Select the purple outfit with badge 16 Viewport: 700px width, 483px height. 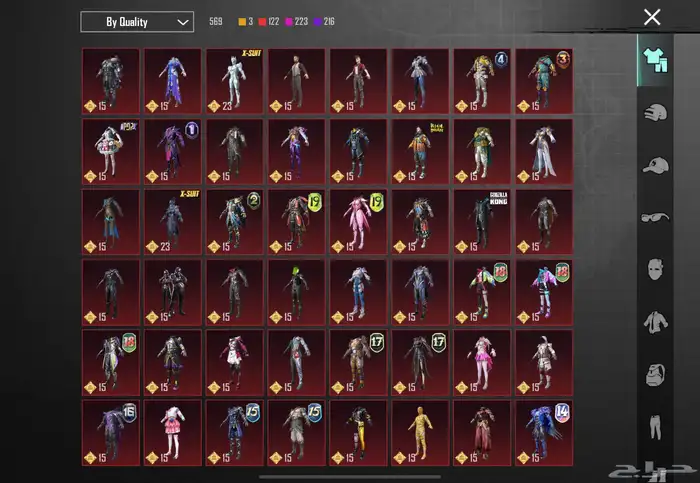(x=111, y=433)
